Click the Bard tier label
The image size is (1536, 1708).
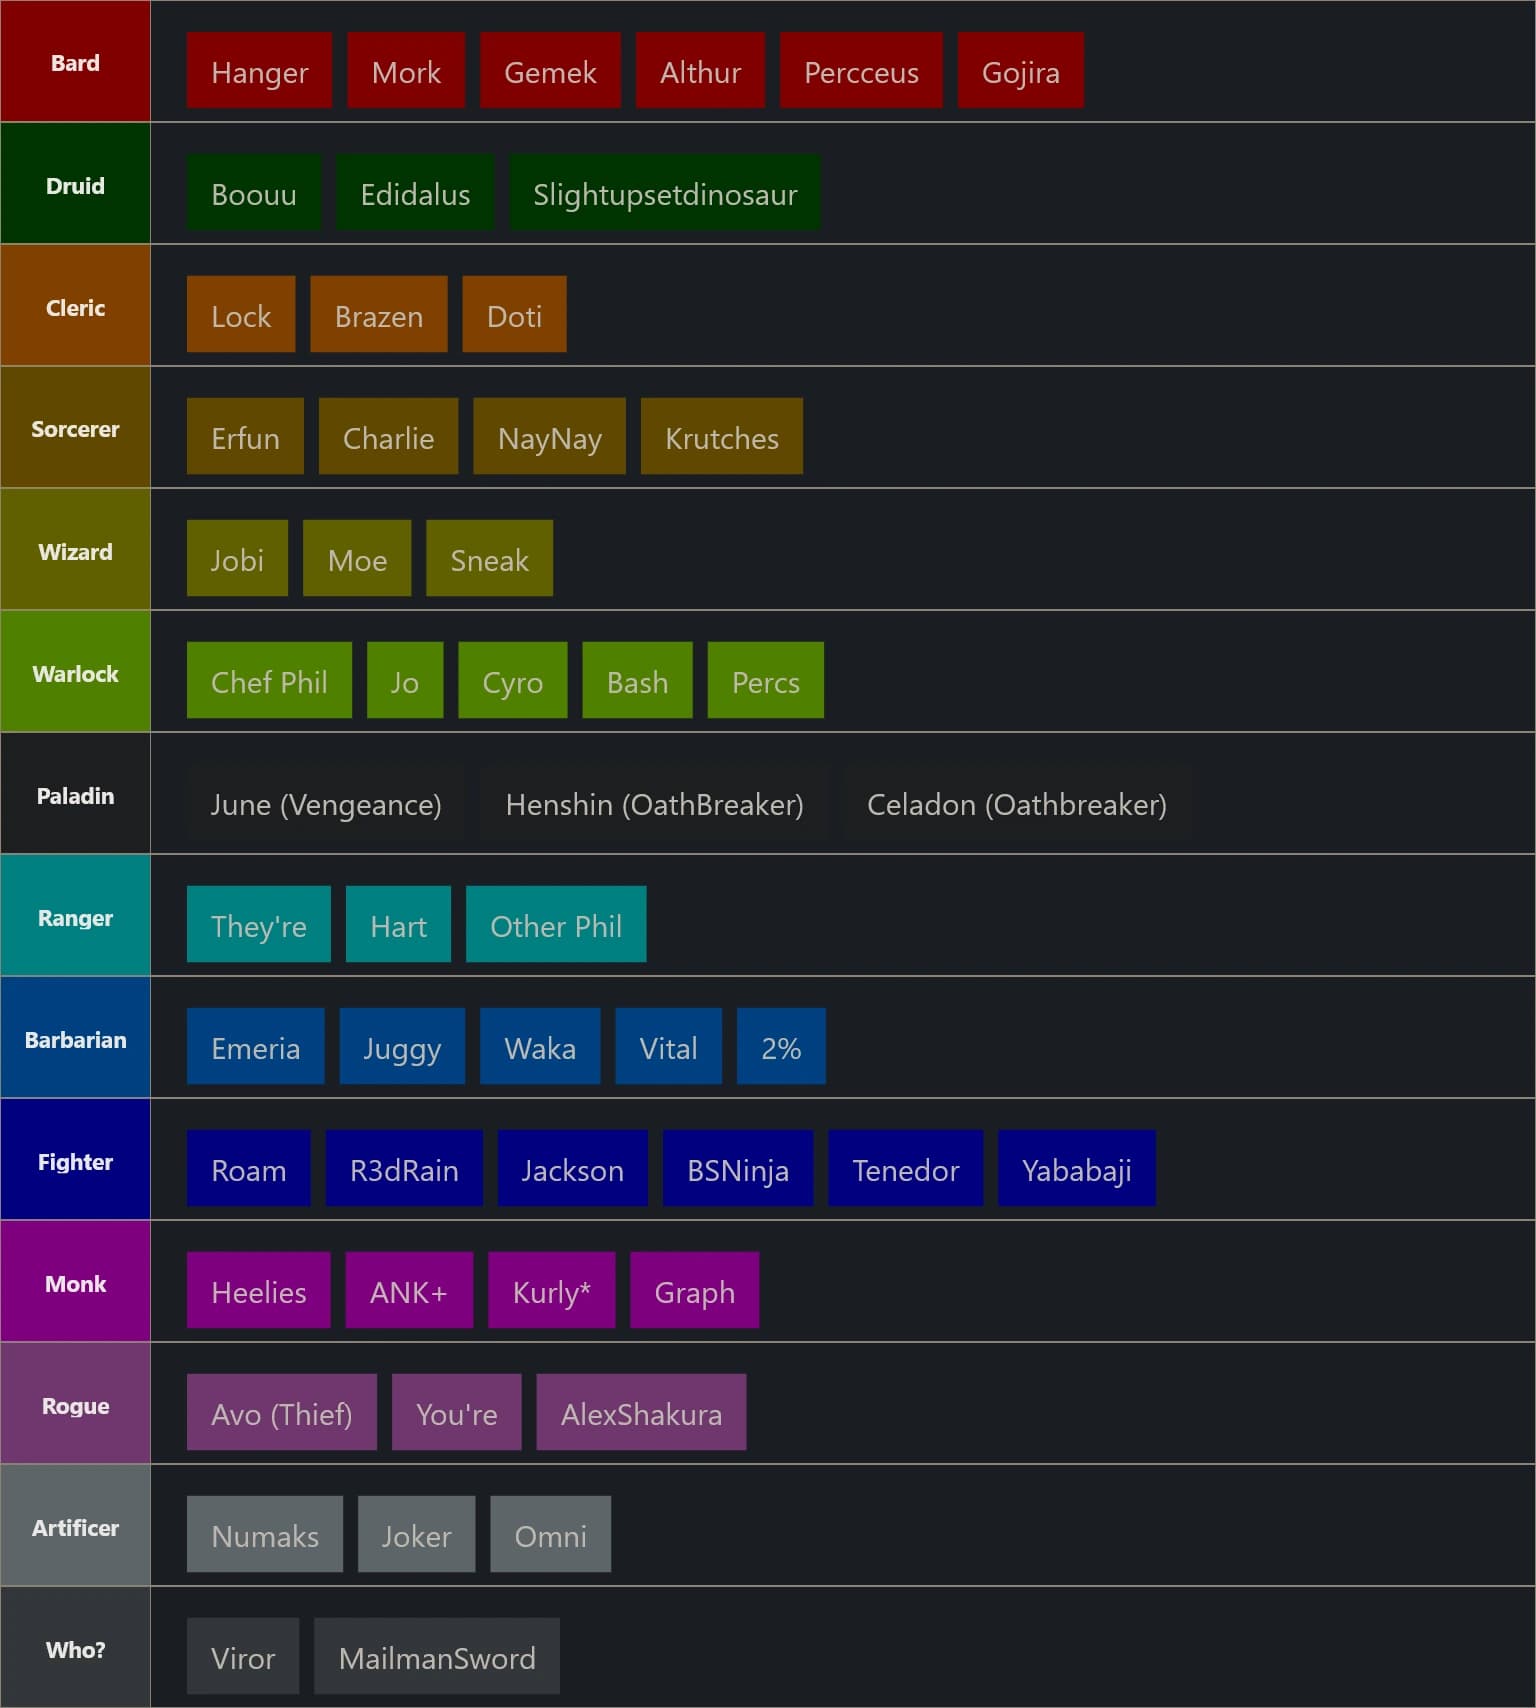click(x=75, y=62)
